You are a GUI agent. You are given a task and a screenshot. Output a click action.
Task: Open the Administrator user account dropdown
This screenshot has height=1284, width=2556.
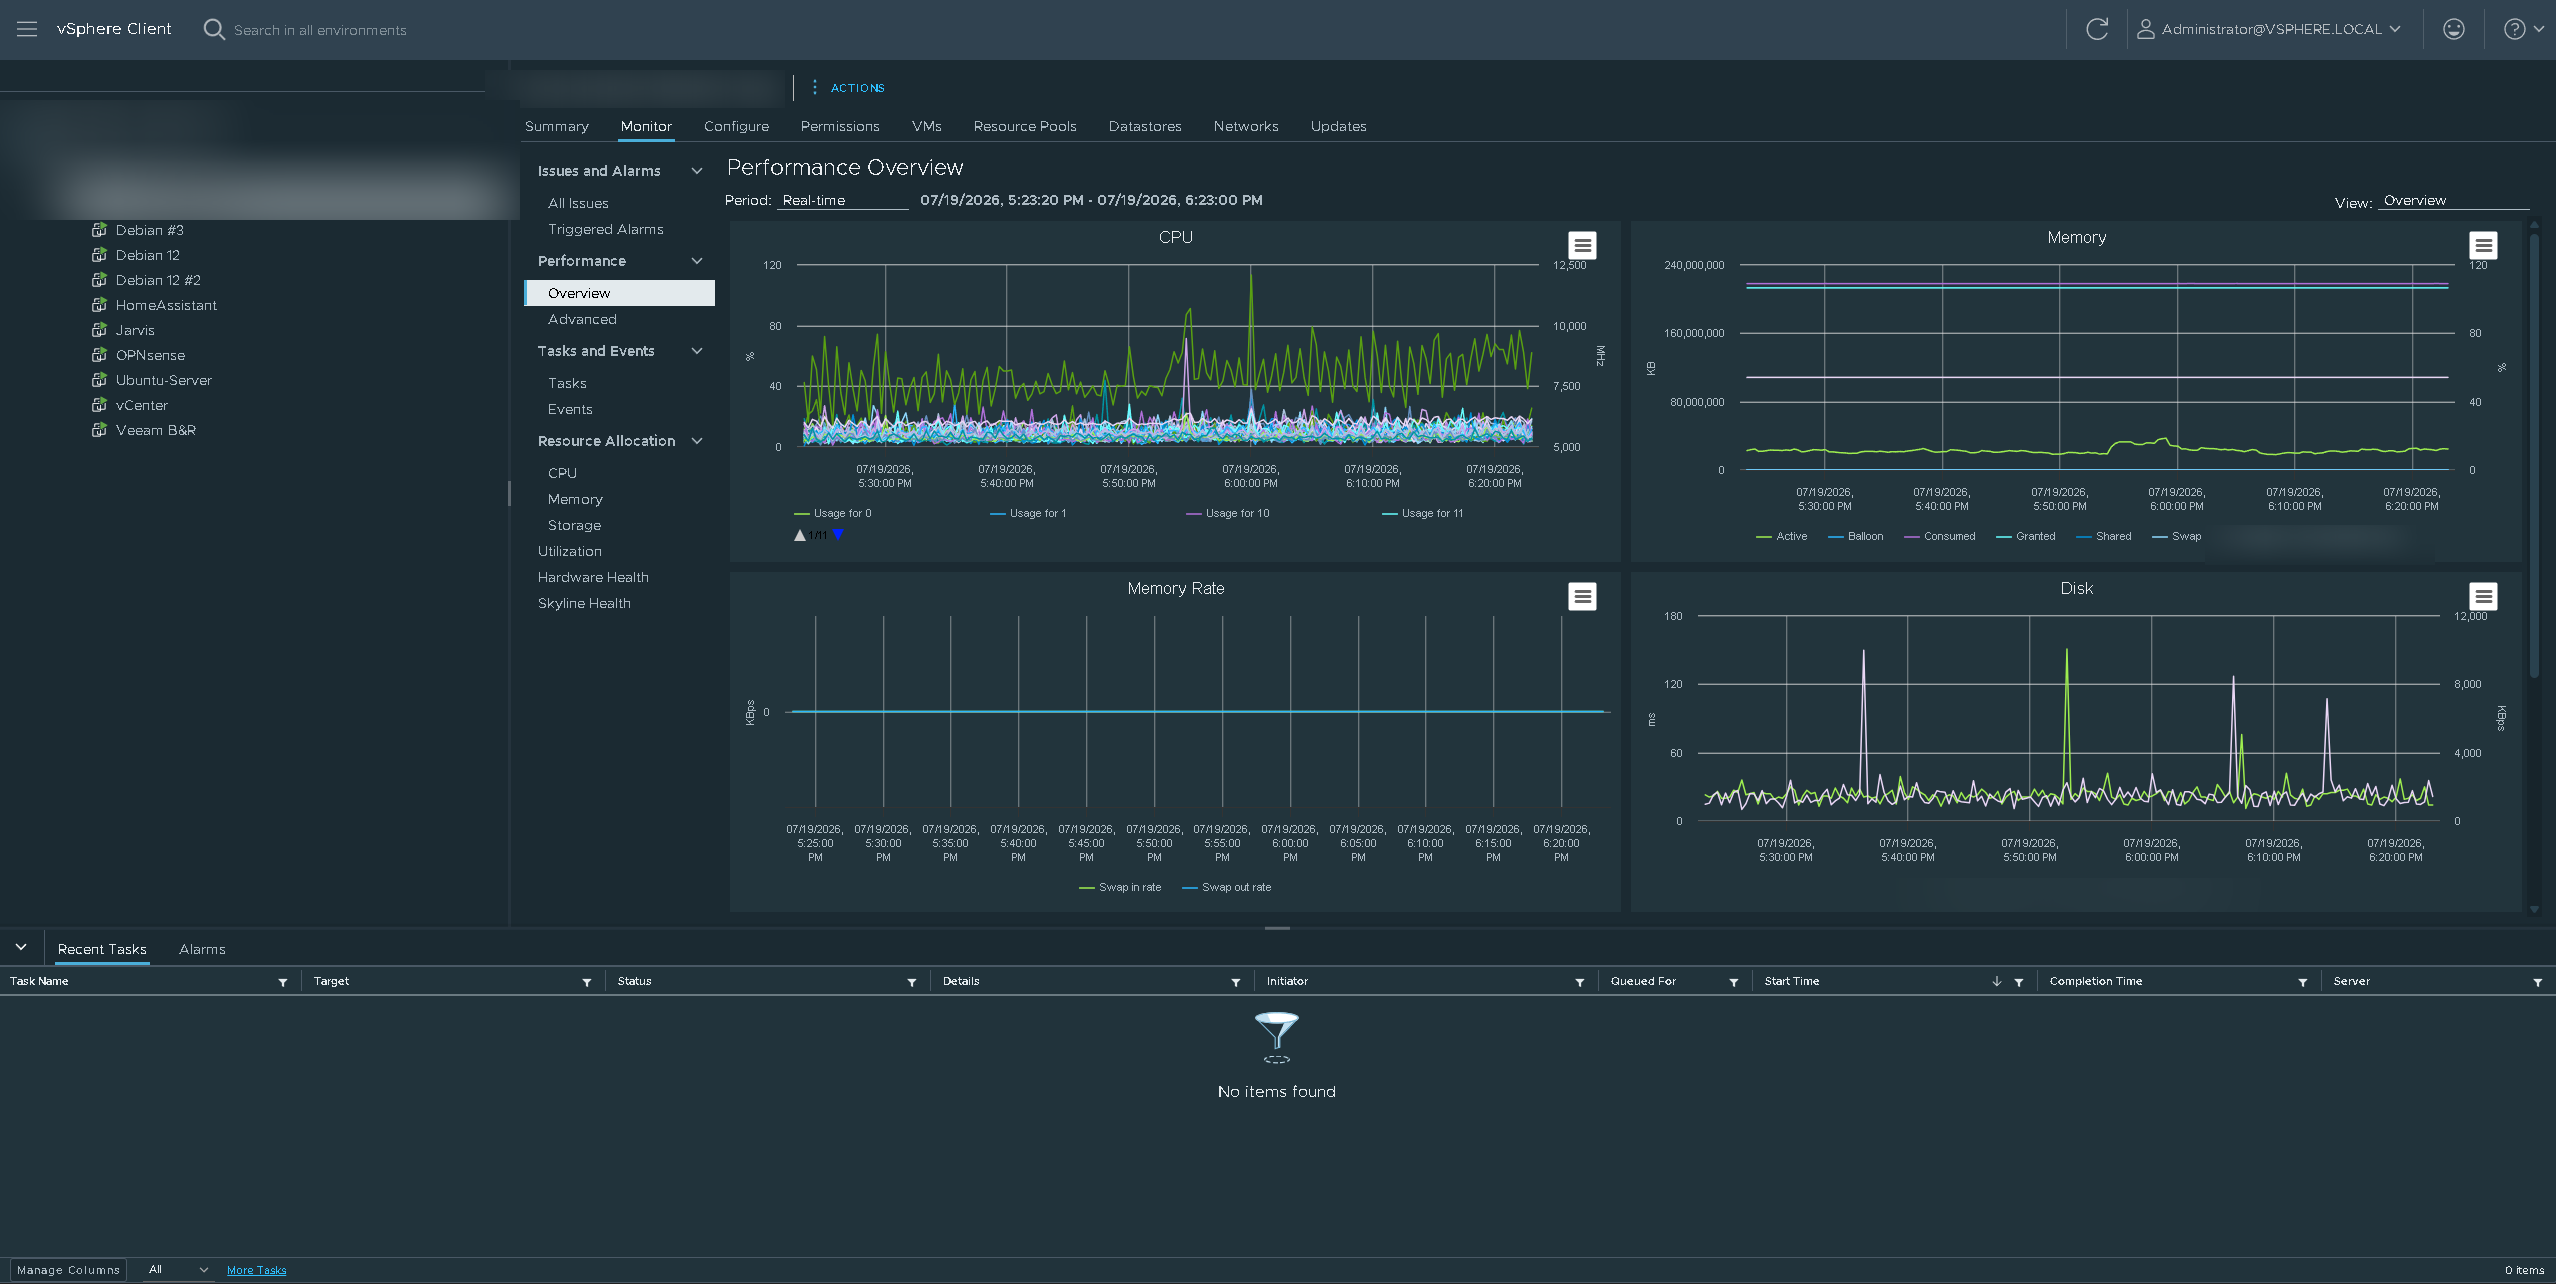[2268, 29]
